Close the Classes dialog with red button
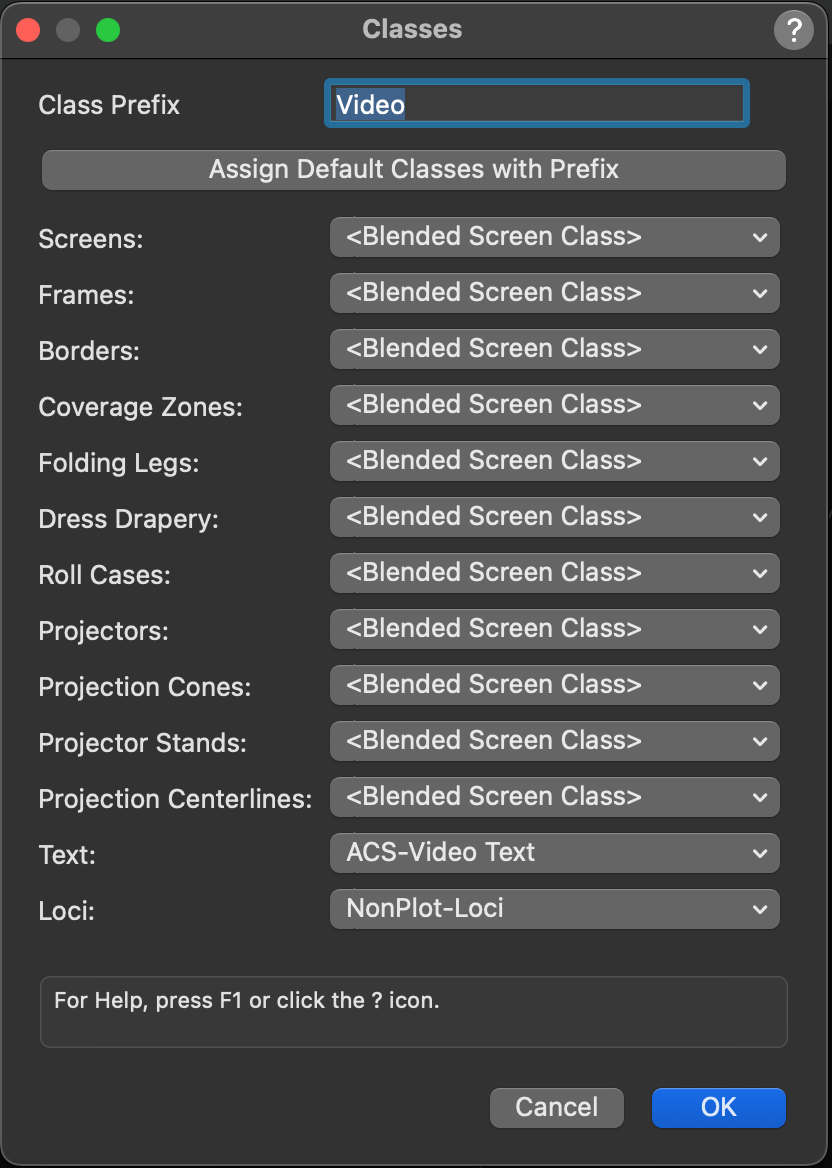The image size is (832, 1168). pos(28,30)
